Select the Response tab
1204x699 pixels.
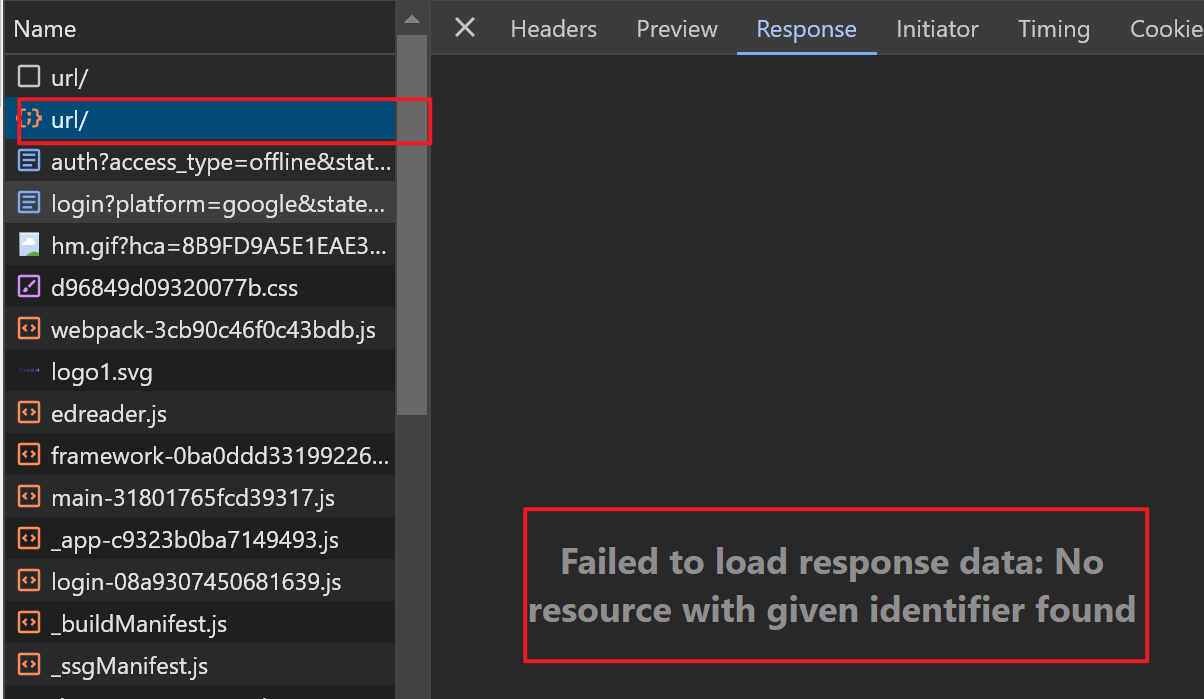(x=806, y=29)
